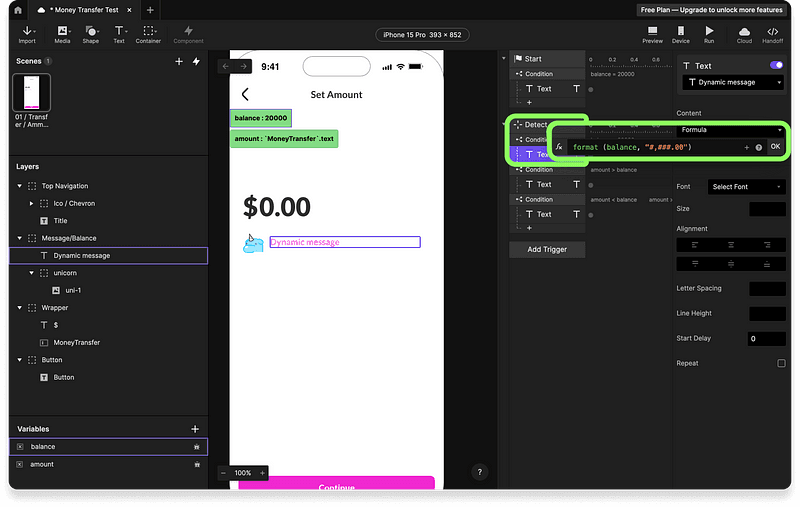Click the formula help circle icon
Viewport: 800px width, 507px height.
[759, 147]
